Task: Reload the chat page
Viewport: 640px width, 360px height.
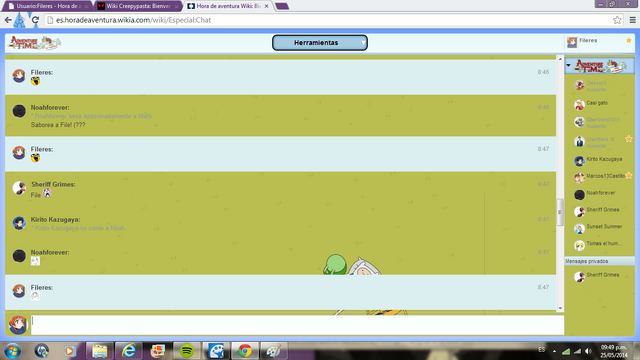Action: [x=35, y=20]
